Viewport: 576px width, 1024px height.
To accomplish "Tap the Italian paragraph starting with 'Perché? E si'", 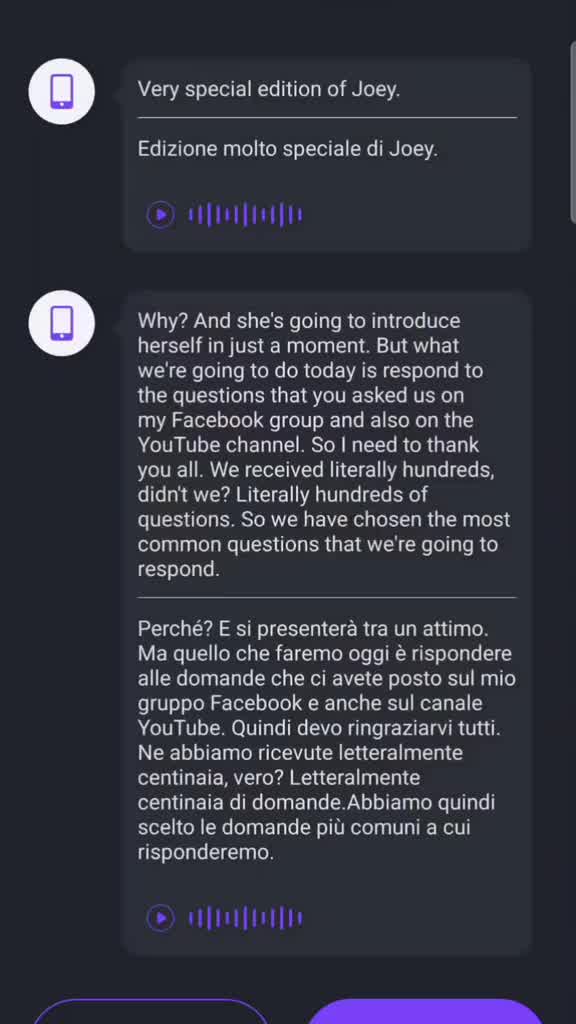I will (327, 741).
